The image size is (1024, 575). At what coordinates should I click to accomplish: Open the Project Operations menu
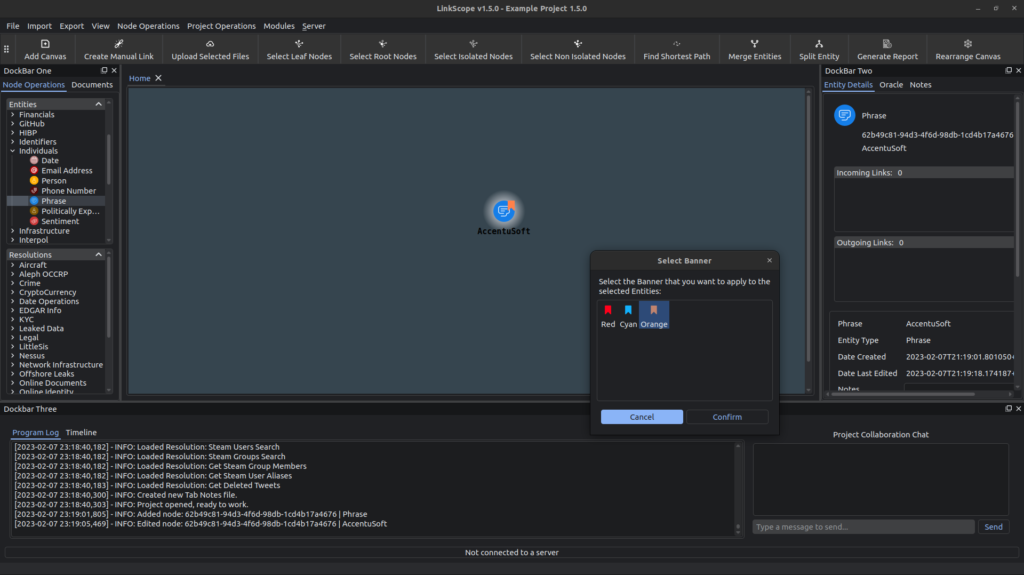(x=221, y=26)
